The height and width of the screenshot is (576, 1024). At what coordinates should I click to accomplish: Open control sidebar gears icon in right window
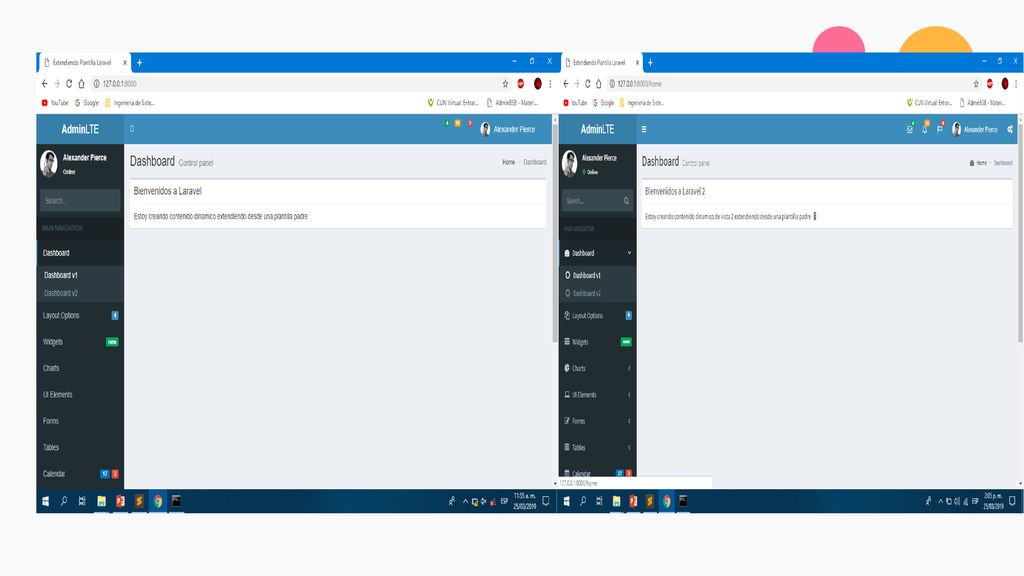click(x=1010, y=129)
